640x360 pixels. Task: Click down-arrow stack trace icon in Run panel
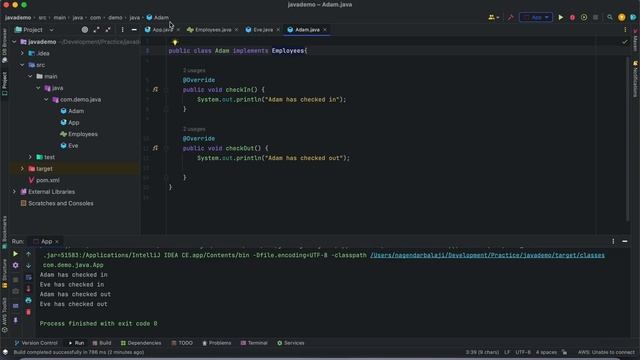pyautogui.click(x=29, y=266)
